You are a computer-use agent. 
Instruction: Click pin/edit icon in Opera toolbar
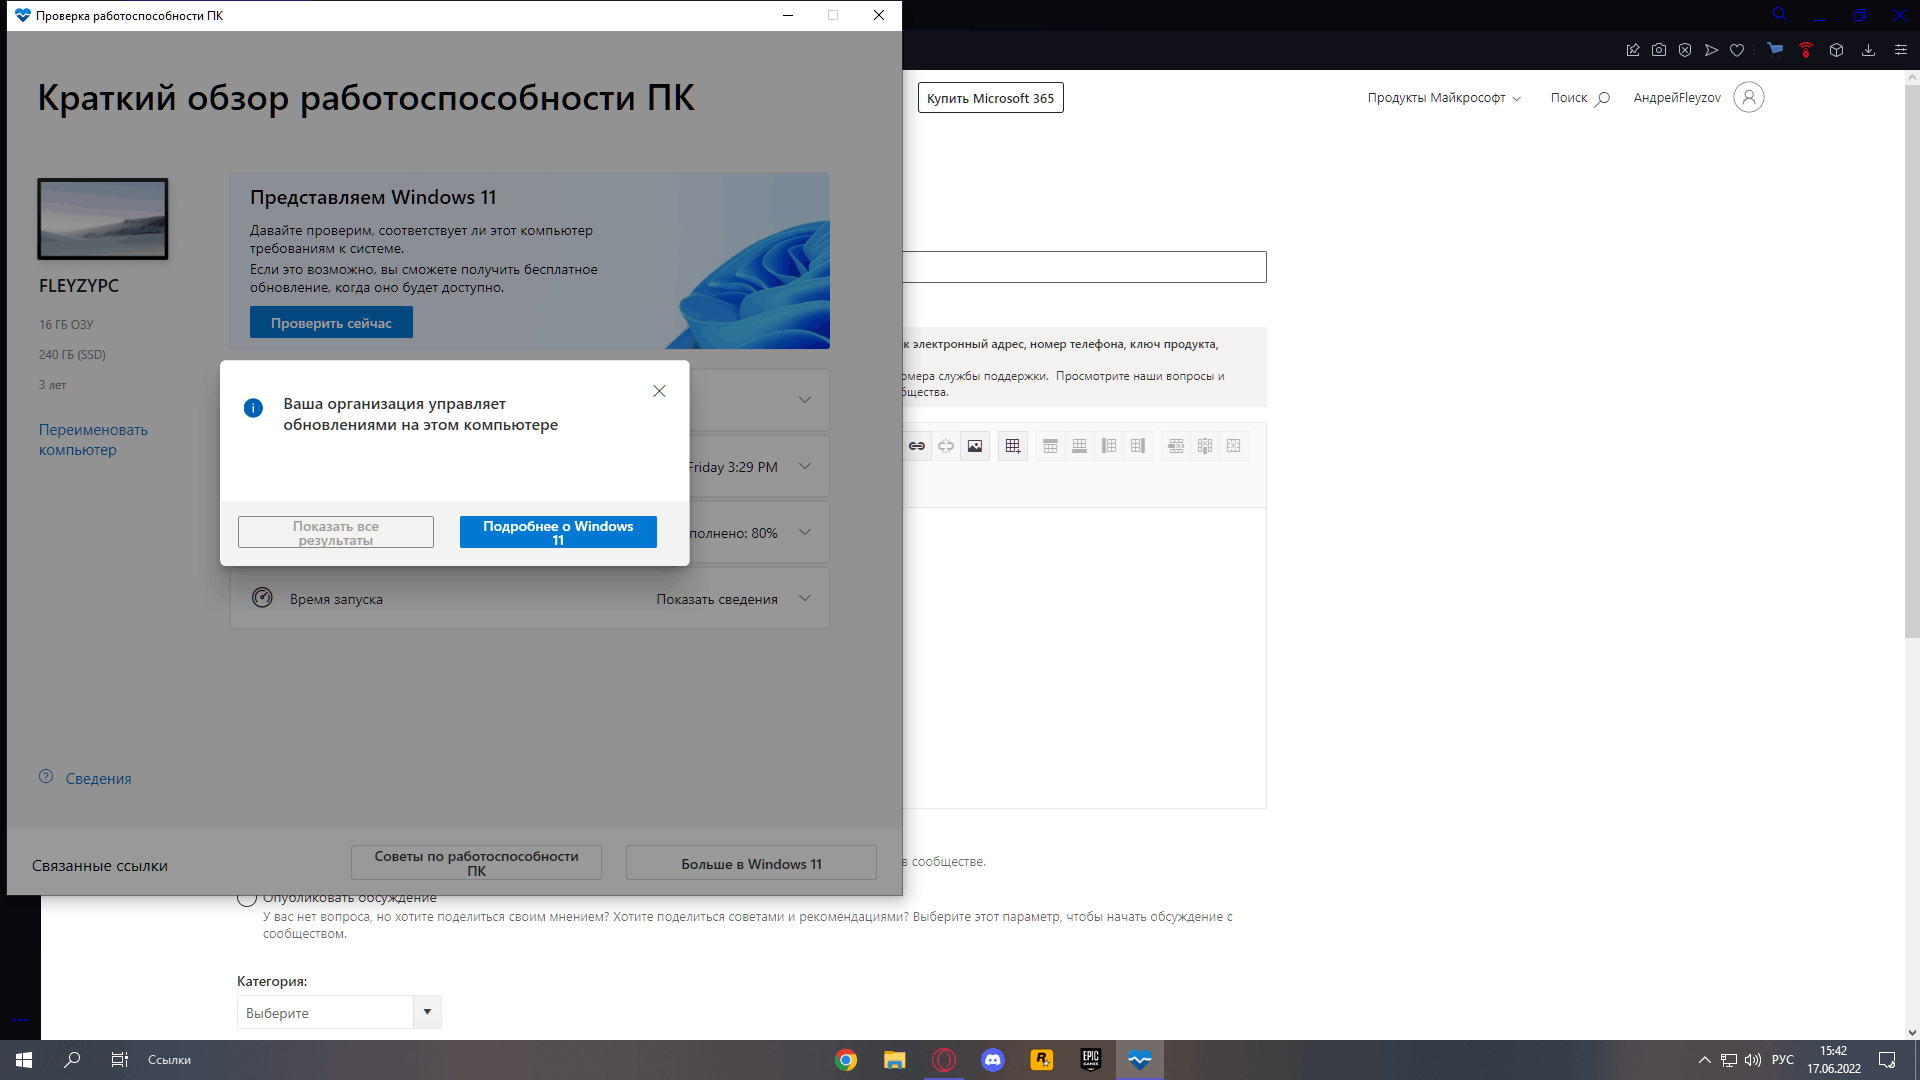tap(1633, 50)
